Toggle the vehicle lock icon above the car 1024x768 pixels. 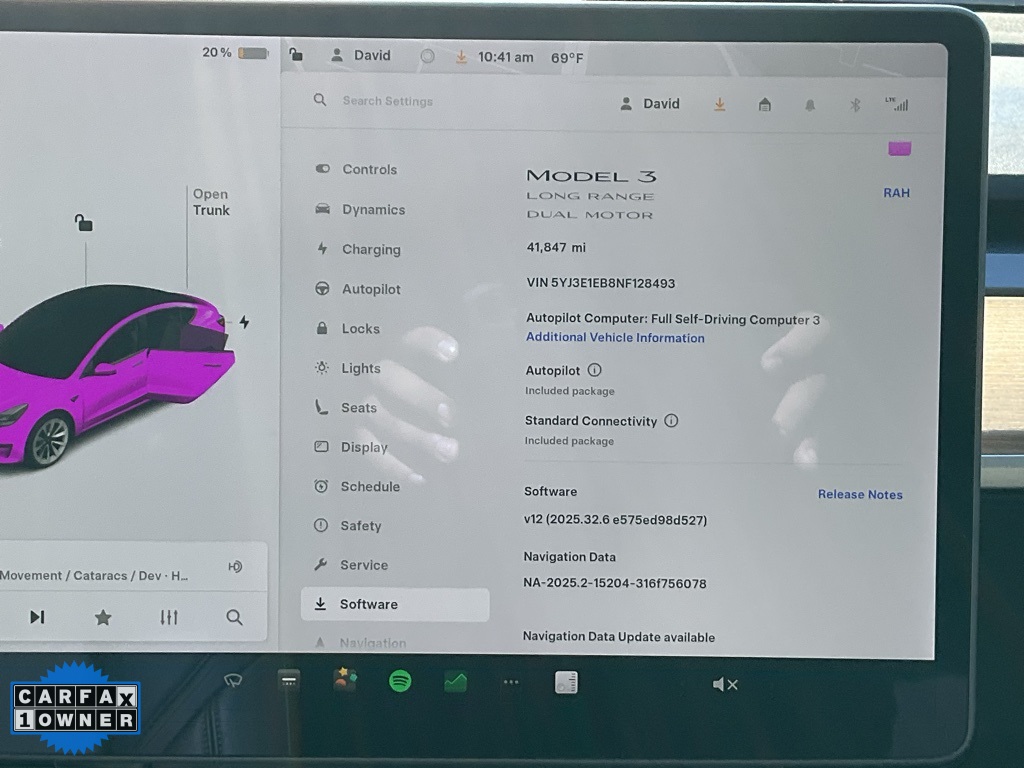tap(83, 225)
